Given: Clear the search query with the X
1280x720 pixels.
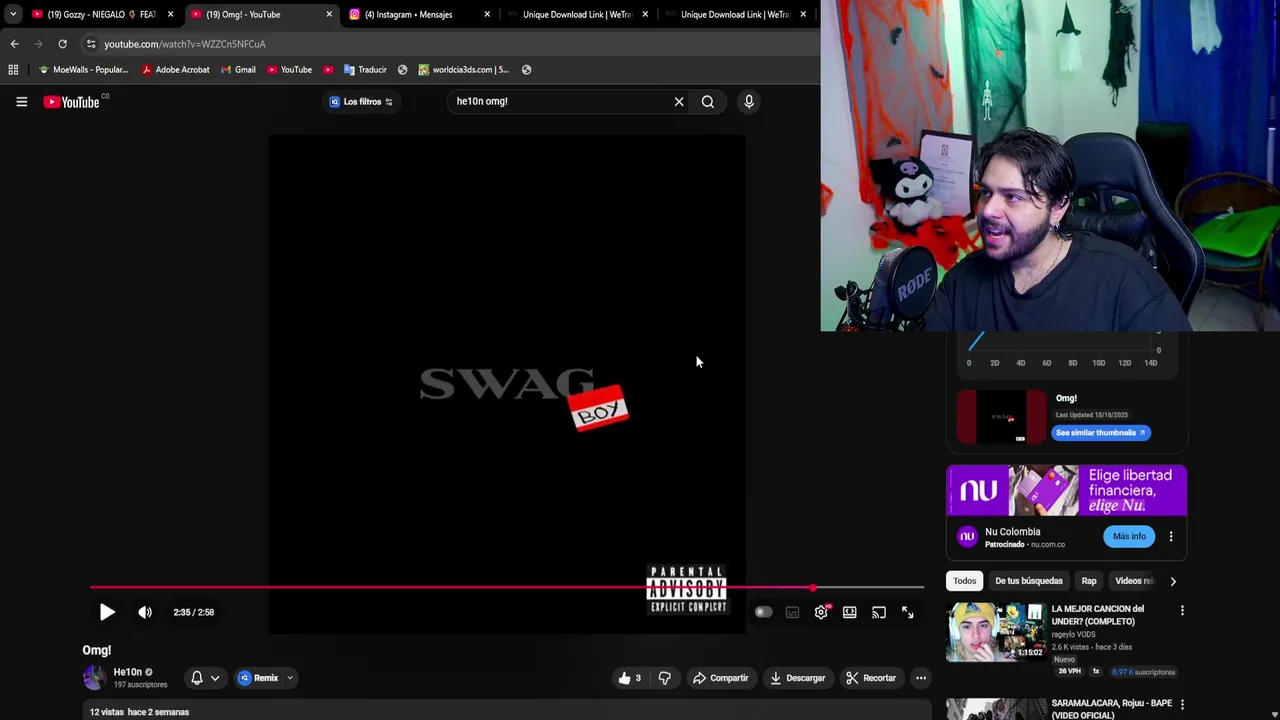Looking at the screenshot, I should [x=679, y=101].
